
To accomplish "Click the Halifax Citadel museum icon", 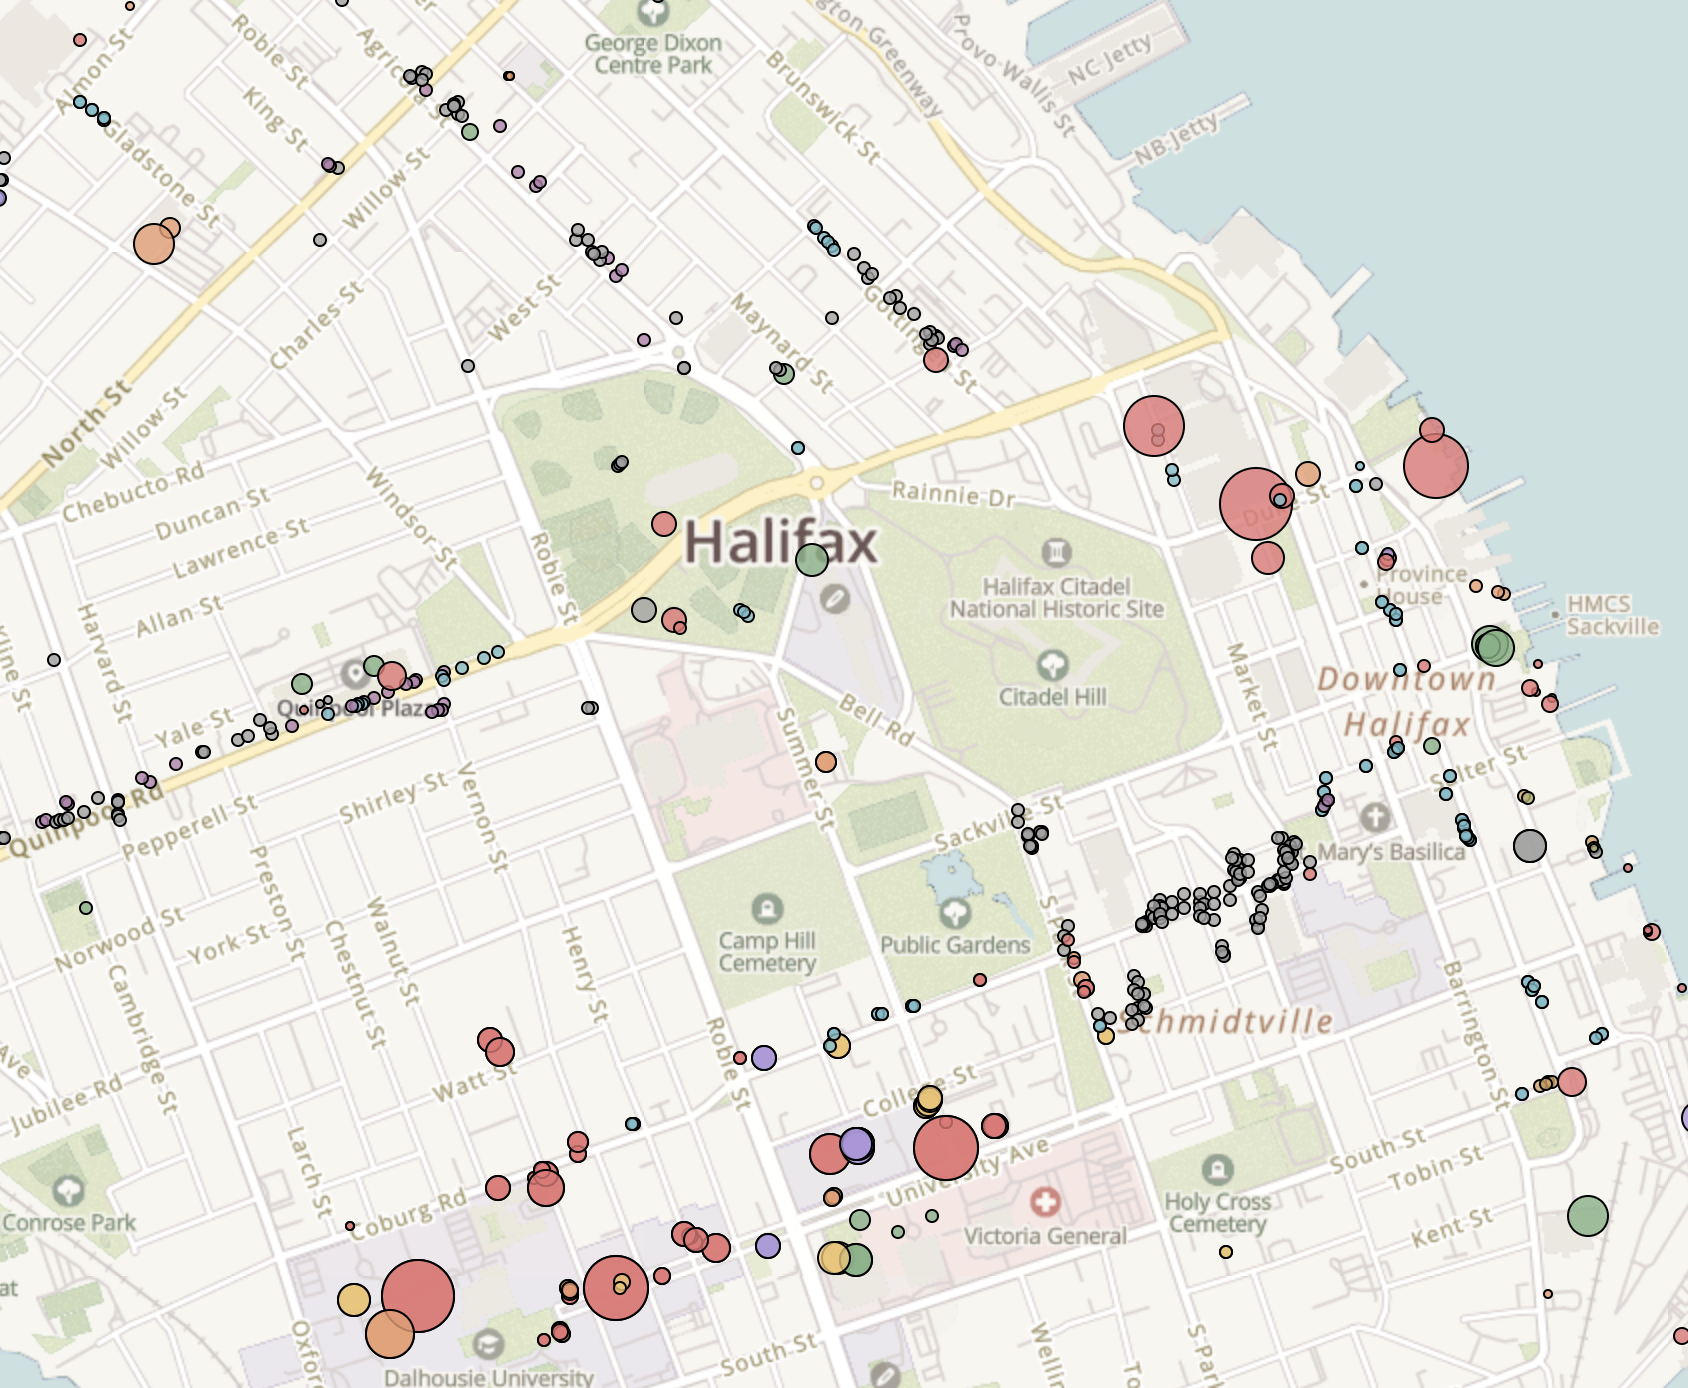I will coord(1056,551).
